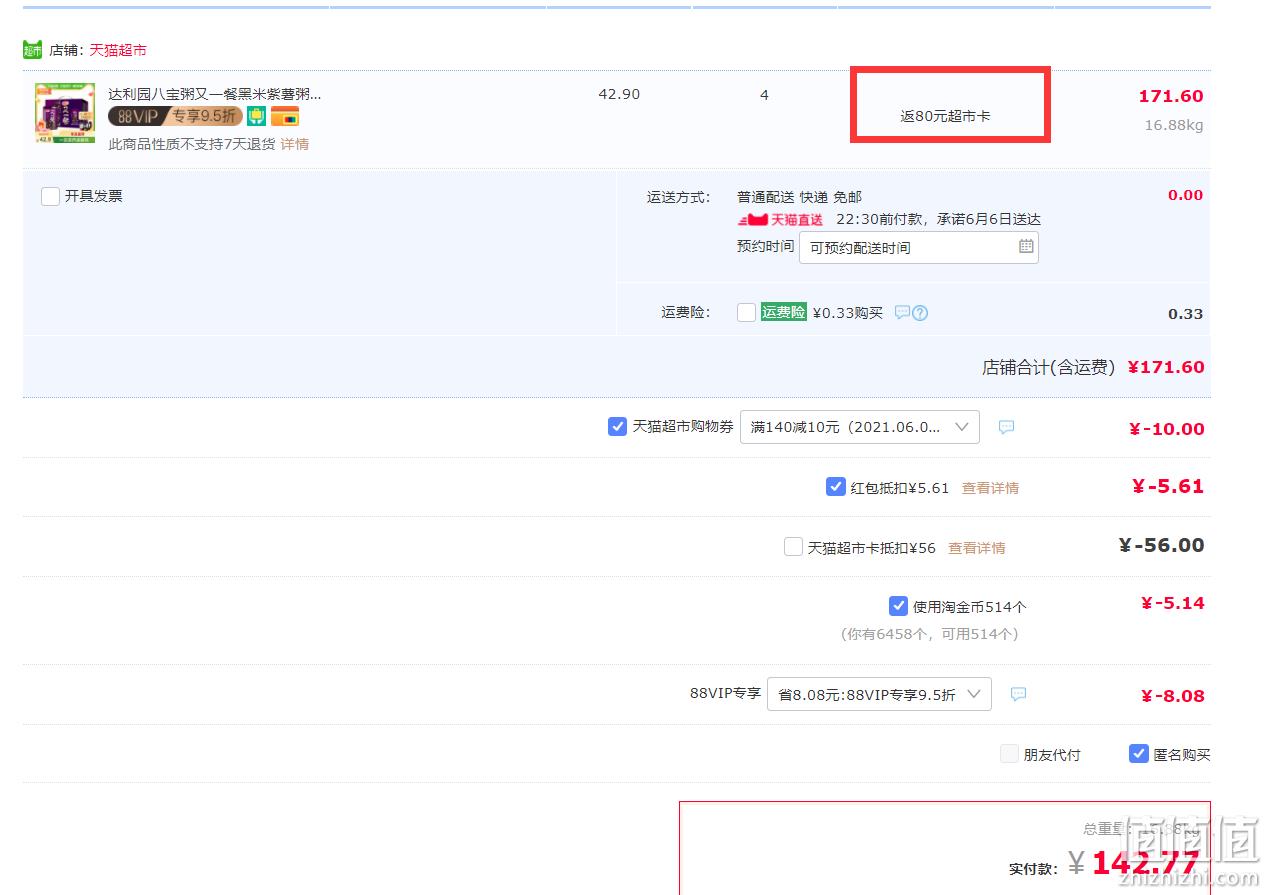The width and height of the screenshot is (1268, 895).
Task: Open the 达利园八宝粥 product title link
Action: click(x=215, y=94)
